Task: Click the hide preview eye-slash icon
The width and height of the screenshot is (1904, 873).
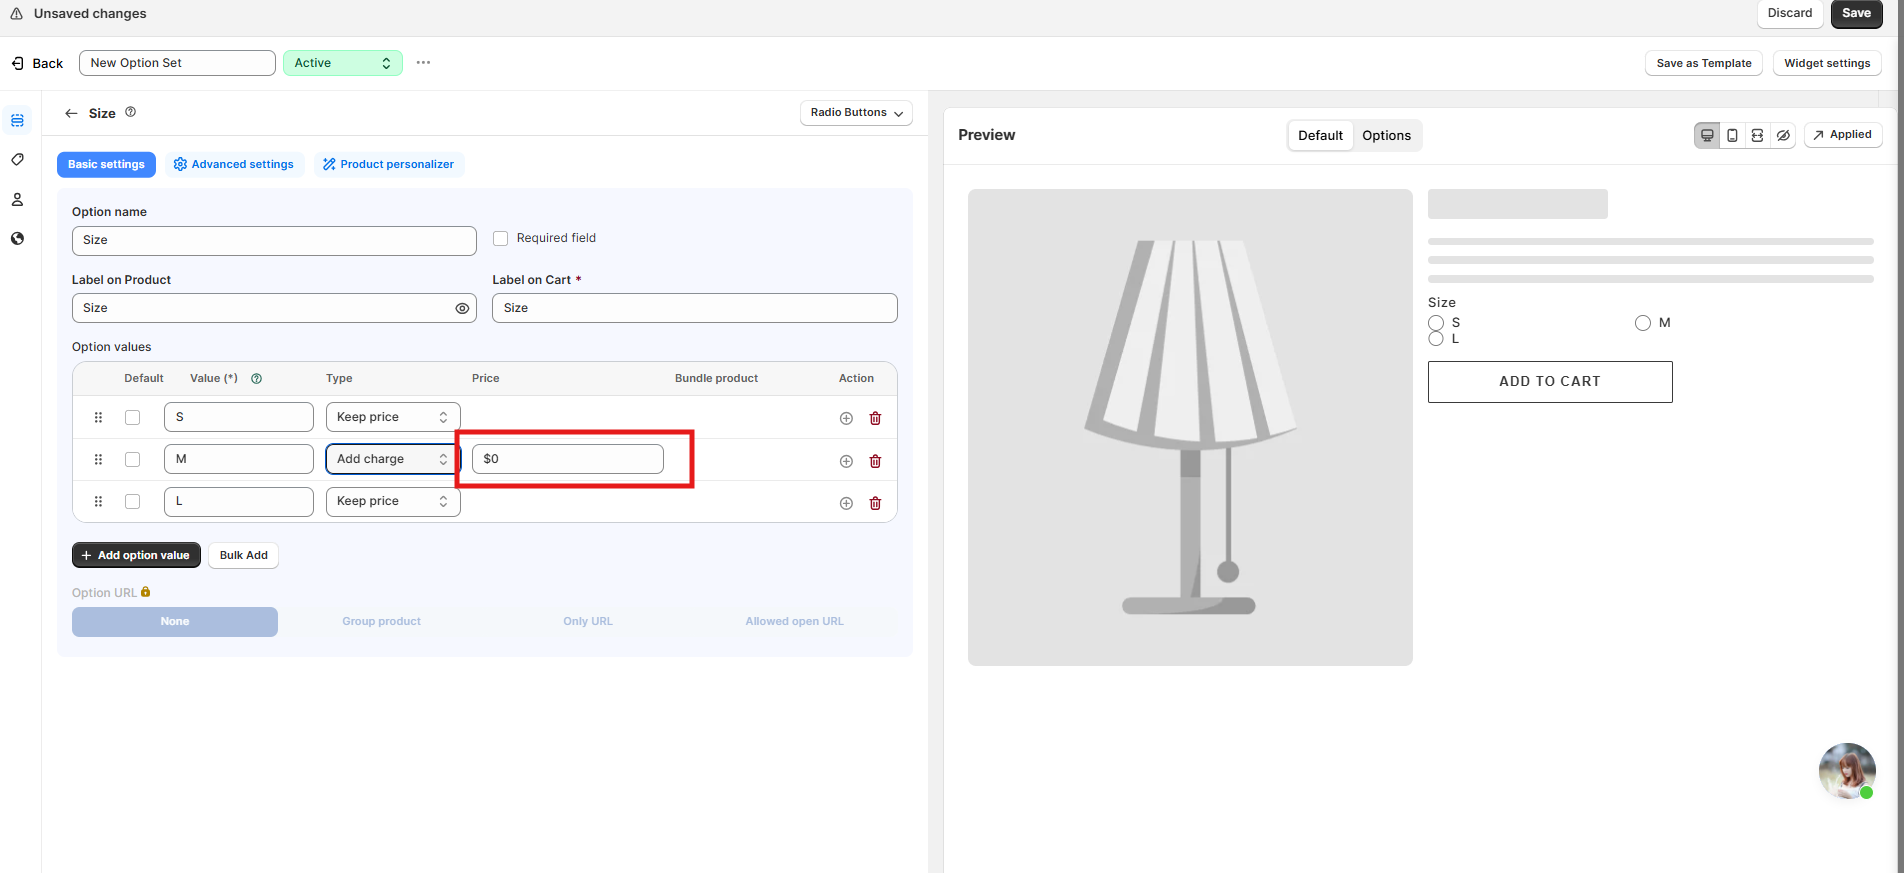Action: [1783, 135]
